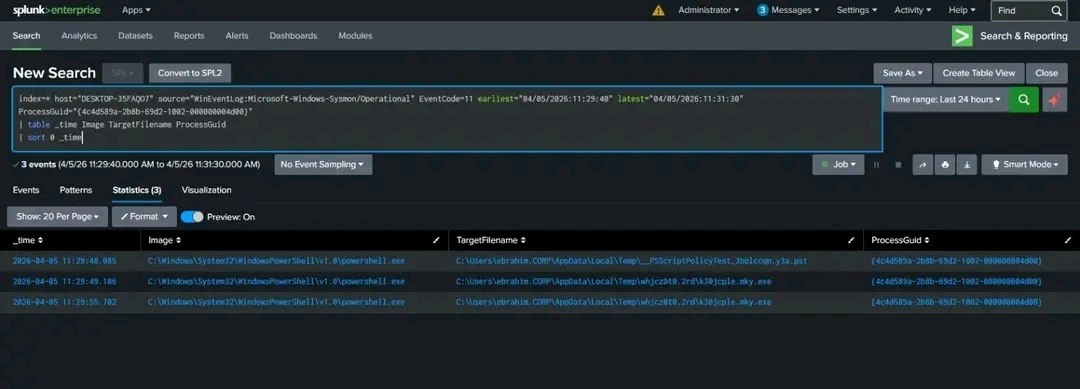Switch to the Dashboards tab
This screenshot has width=1080, height=389.
point(293,36)
